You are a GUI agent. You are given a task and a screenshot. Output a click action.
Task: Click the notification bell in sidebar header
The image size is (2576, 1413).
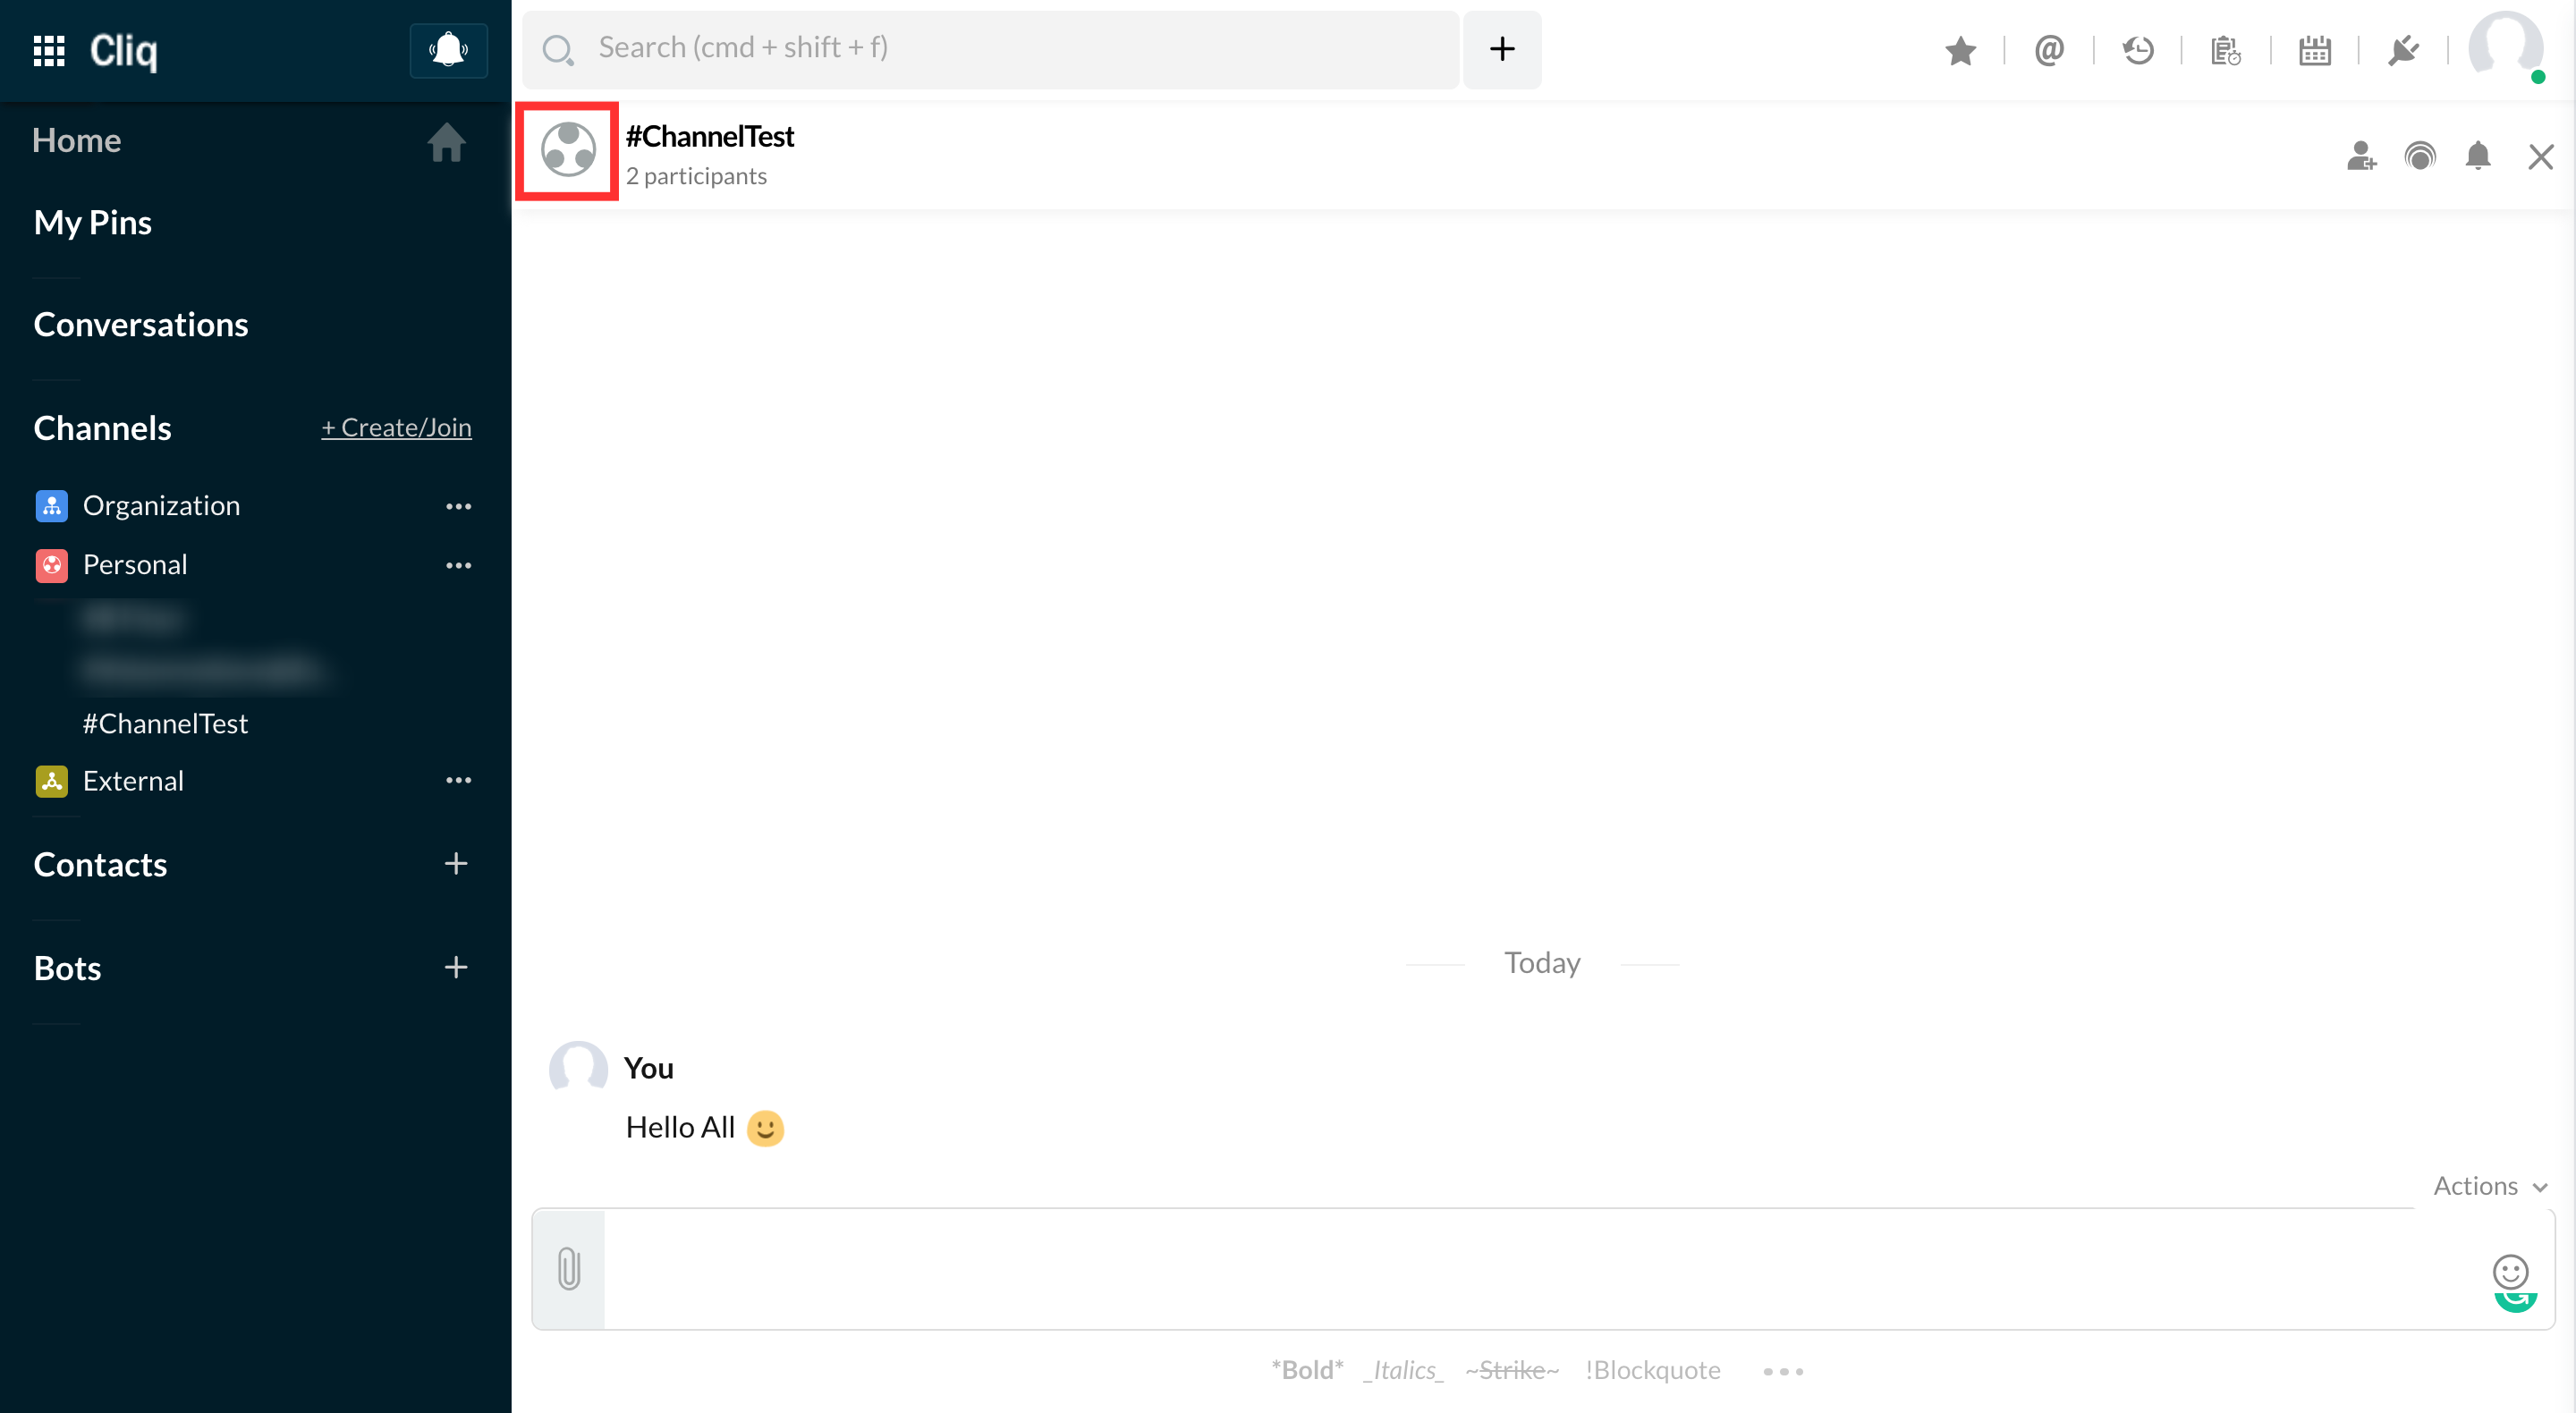tap(448, 50)
